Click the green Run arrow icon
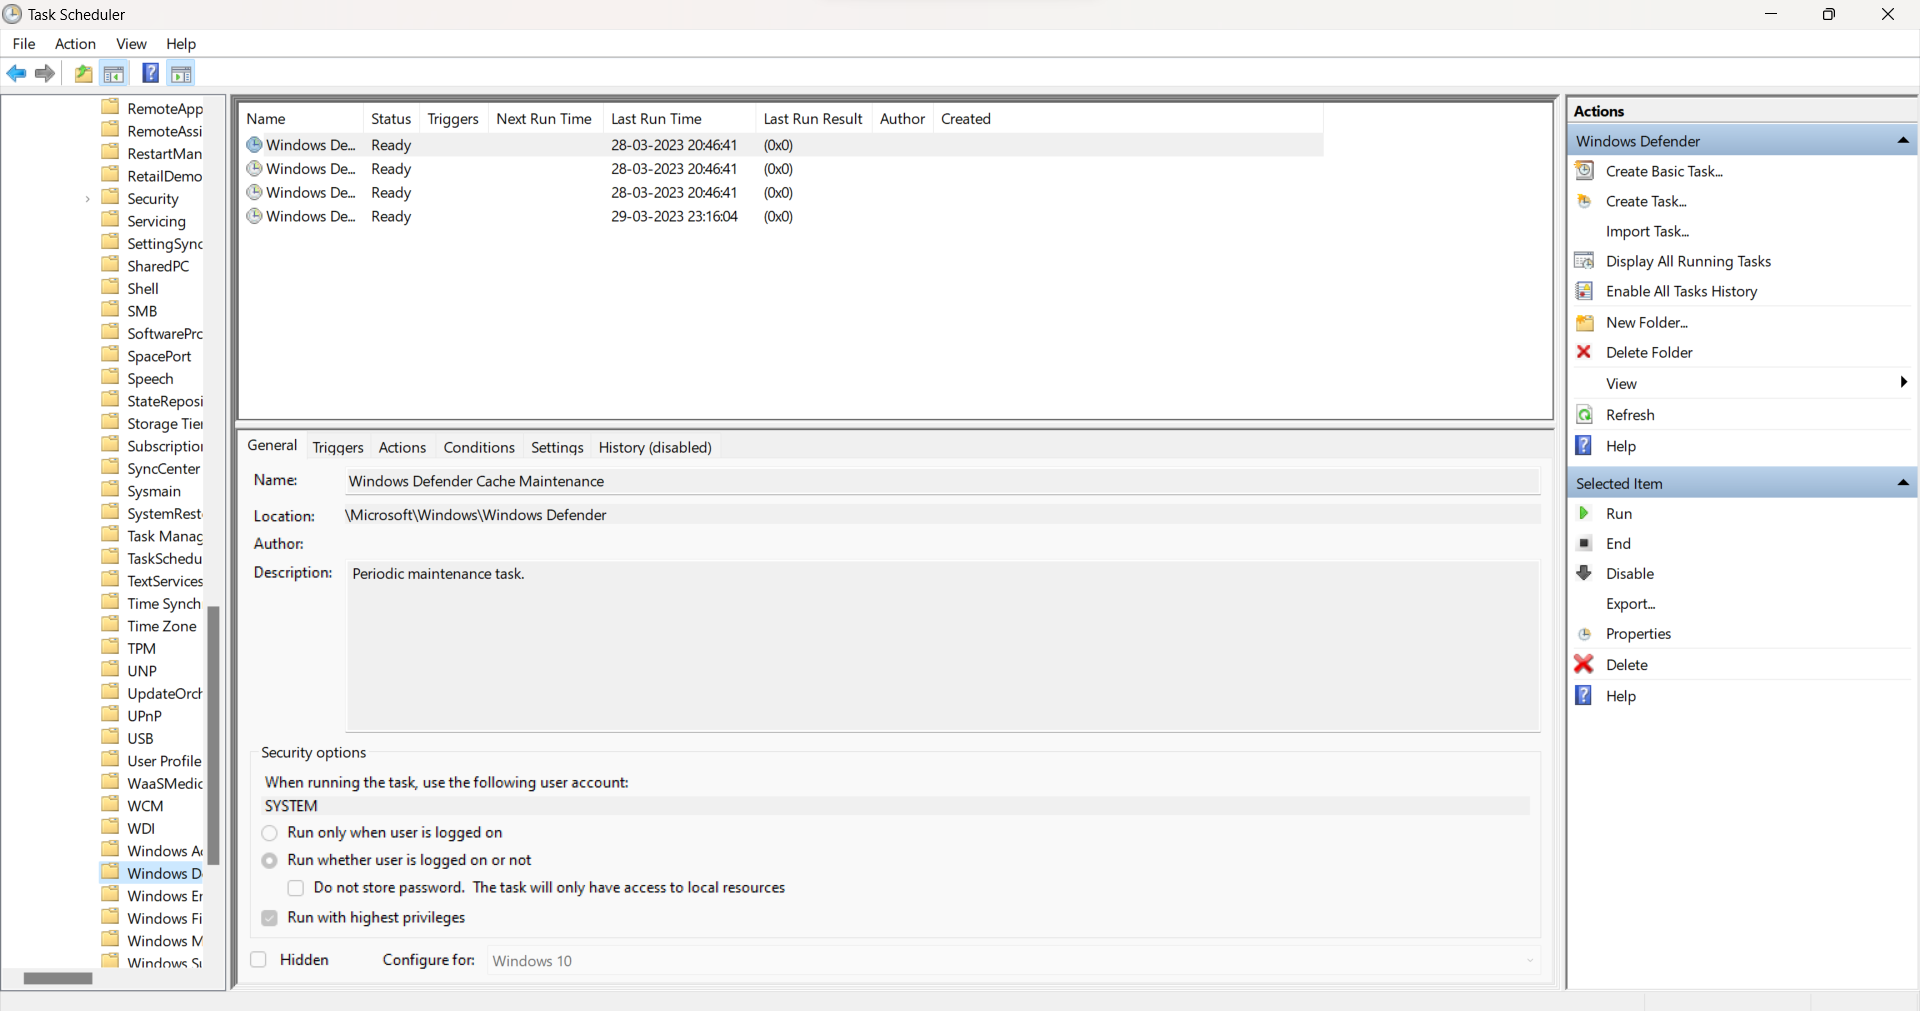1920x1011 pixels. [1584, 513]
